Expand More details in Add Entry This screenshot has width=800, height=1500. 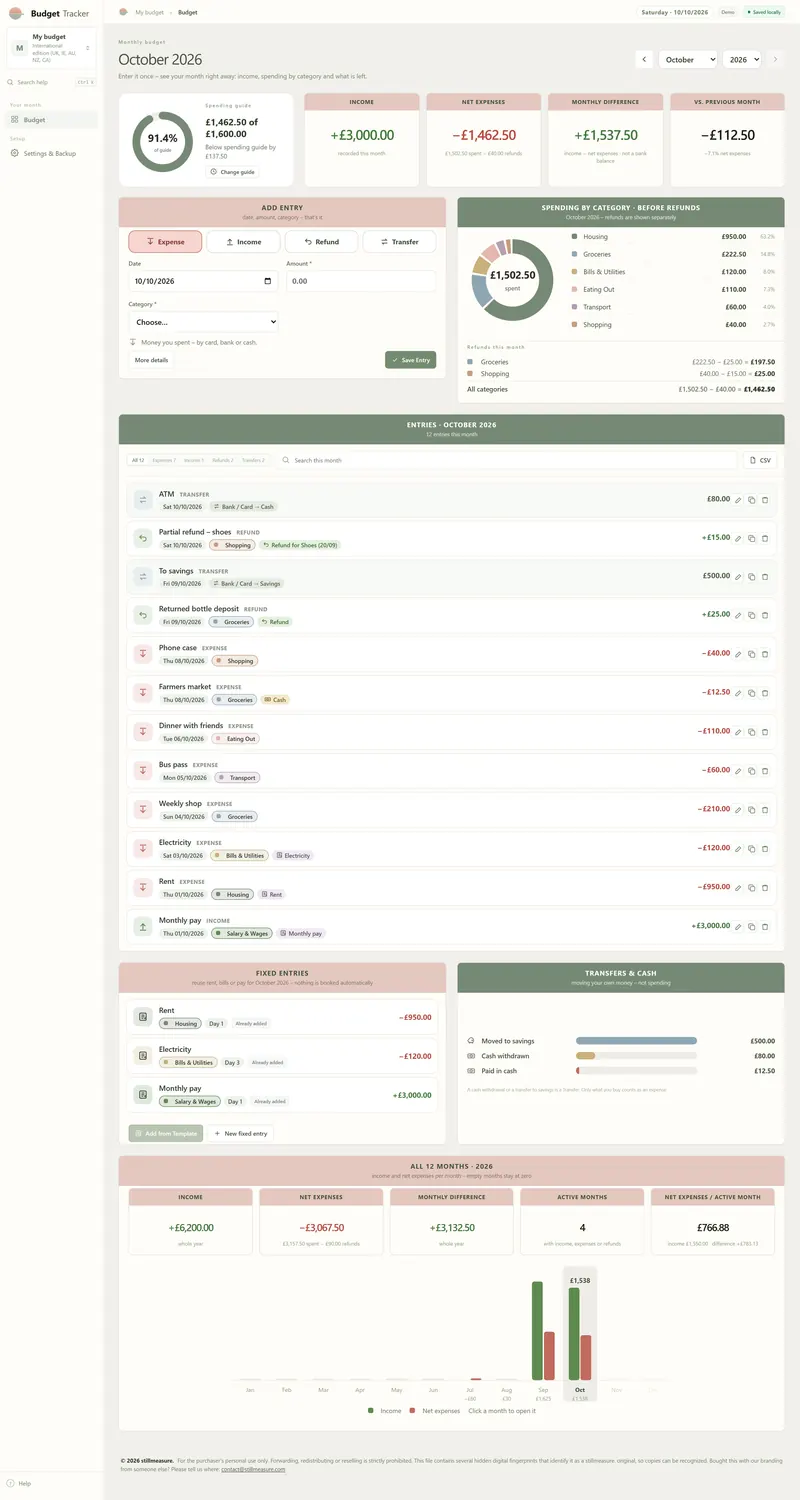(151, 360)
